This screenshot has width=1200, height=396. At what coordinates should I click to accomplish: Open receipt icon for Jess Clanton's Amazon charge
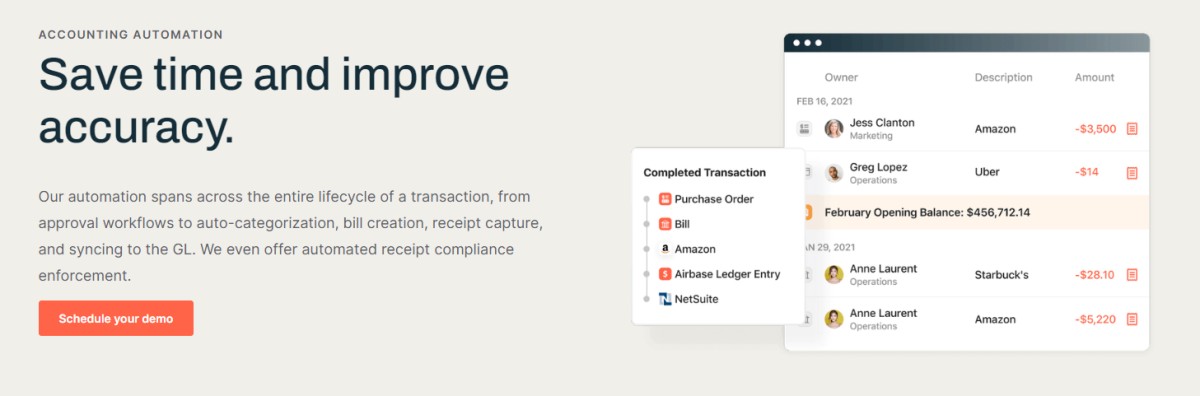click(x=1132, y=129)
